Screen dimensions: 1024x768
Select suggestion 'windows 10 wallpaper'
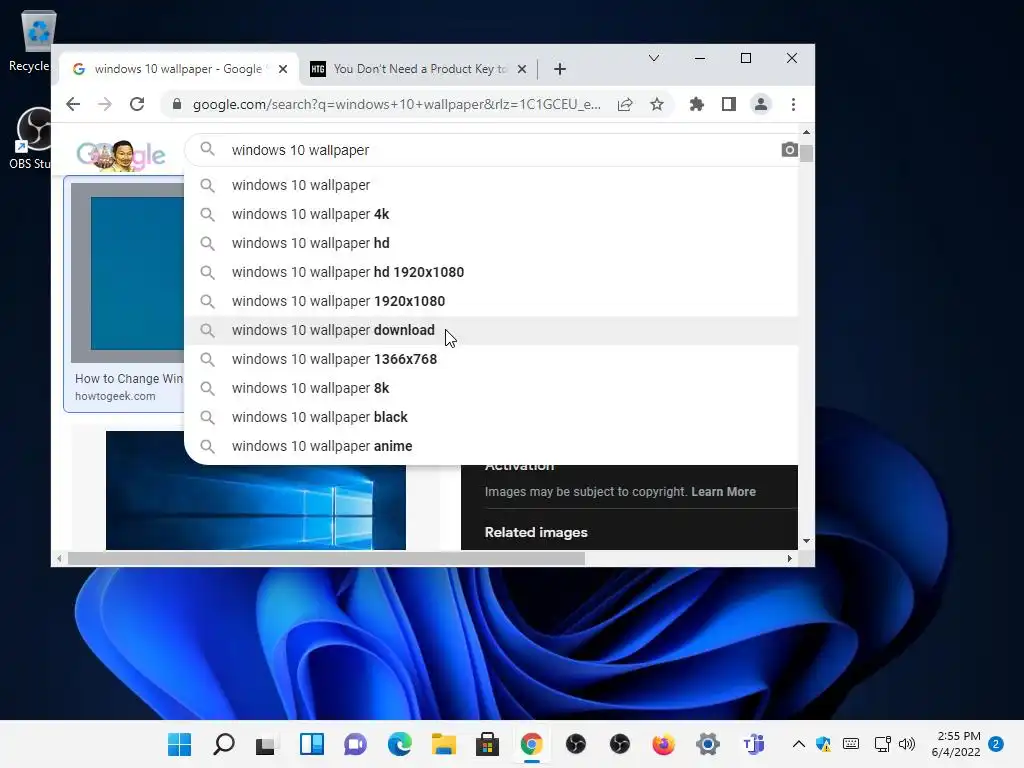[x=491, y=185]
